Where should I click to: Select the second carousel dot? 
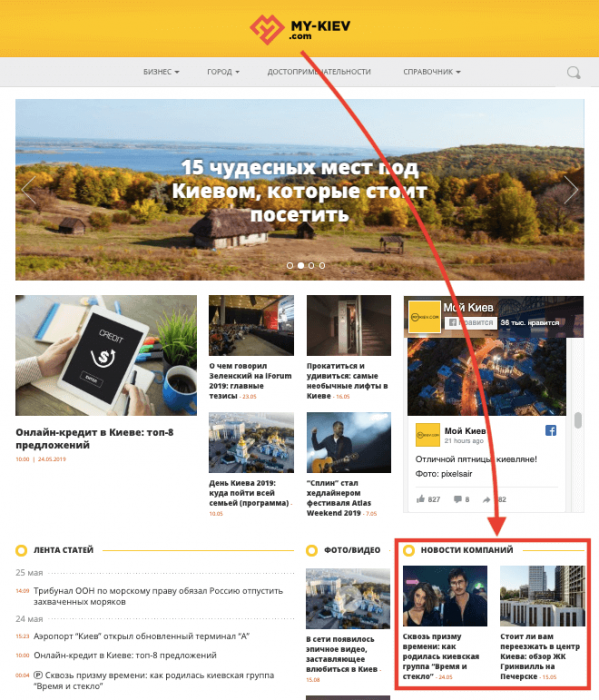(301, 266)
